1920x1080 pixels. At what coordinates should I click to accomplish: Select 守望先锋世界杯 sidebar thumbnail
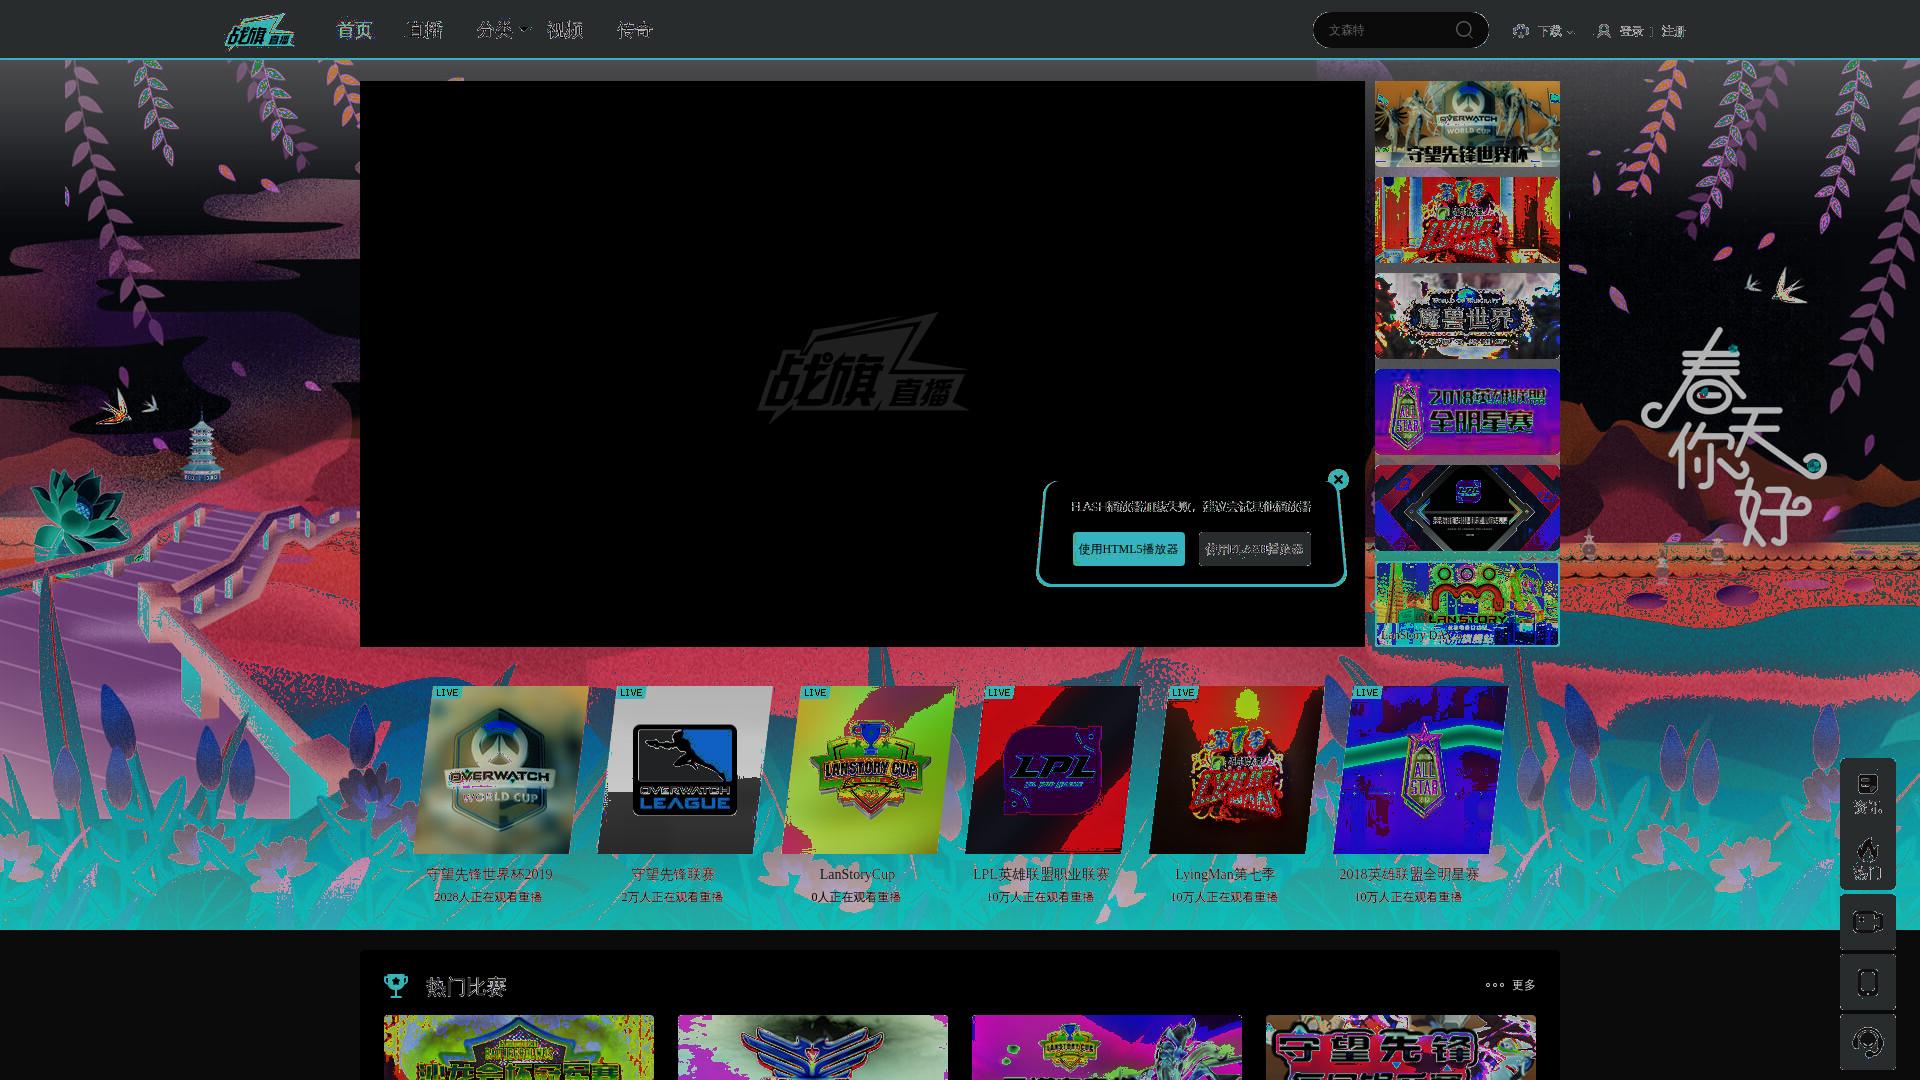[1467, 123]
